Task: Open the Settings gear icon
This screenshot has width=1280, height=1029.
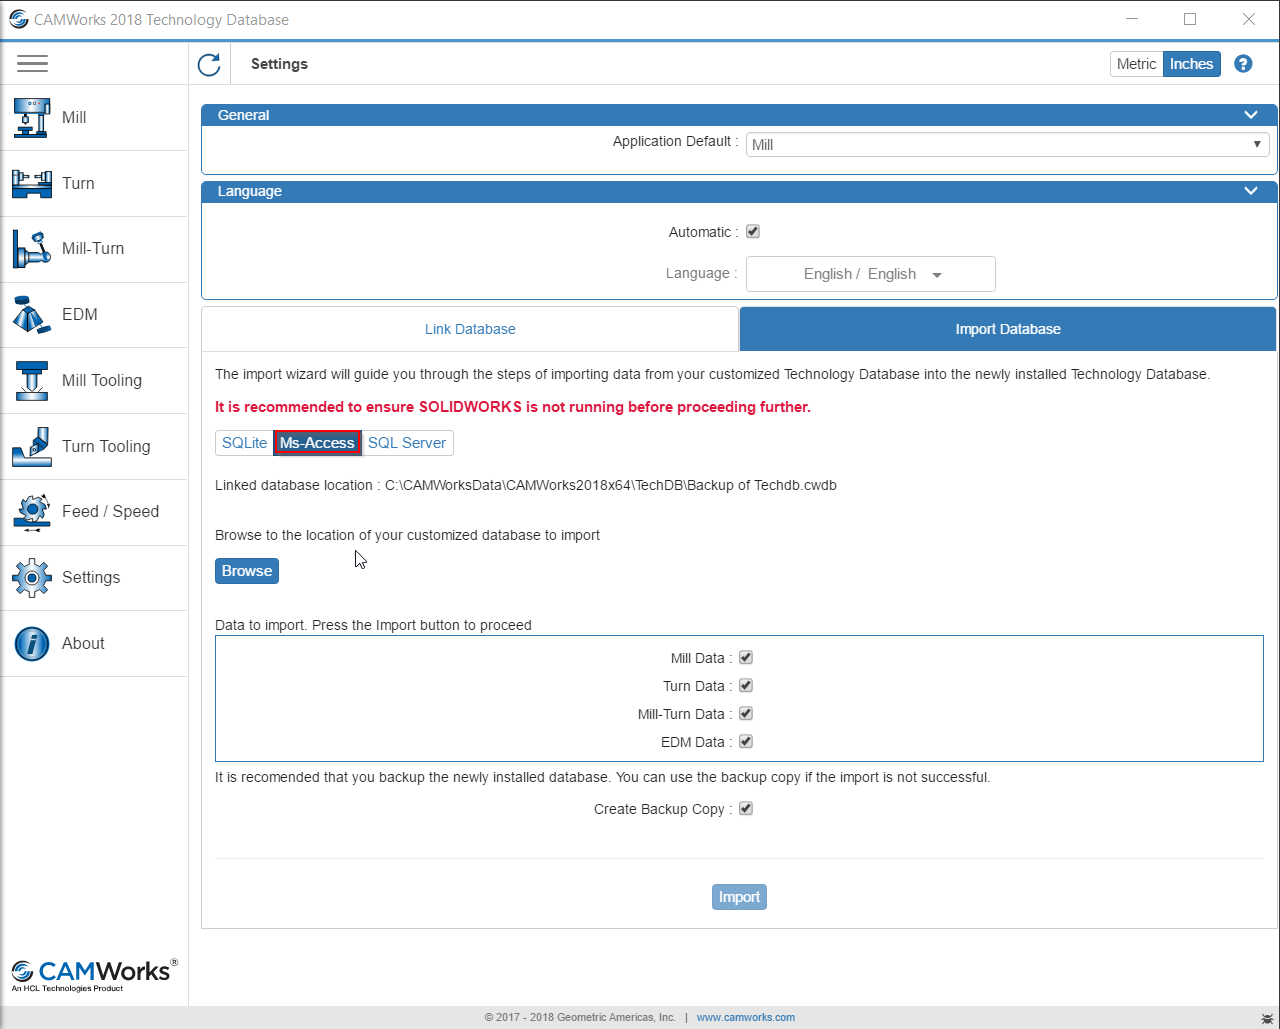Action: click(x=32, y=577)
